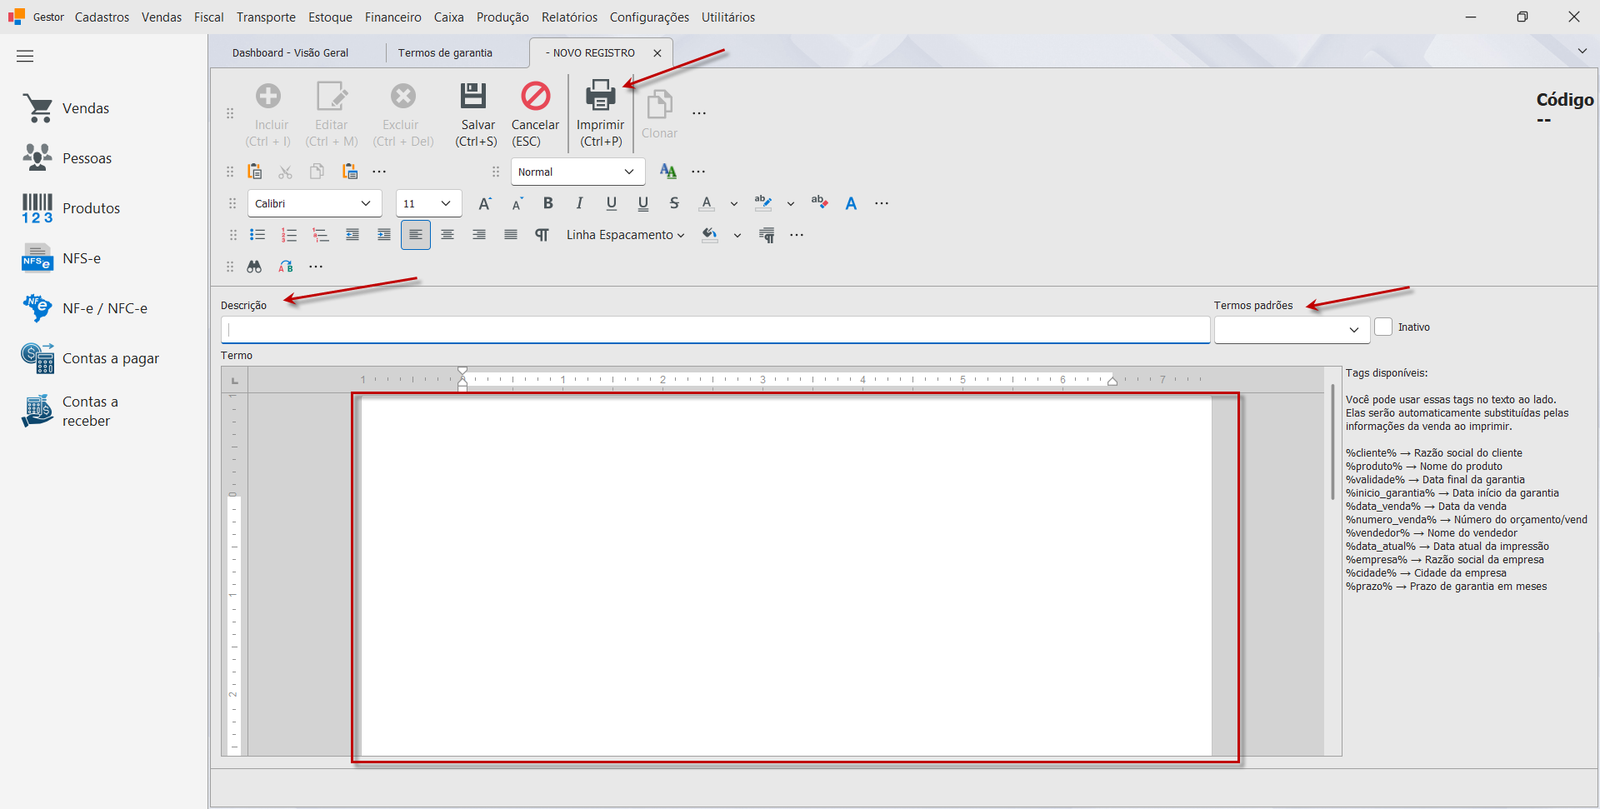
Task: Open the Calibri font family dropdown
Action: tap(314, 203)
